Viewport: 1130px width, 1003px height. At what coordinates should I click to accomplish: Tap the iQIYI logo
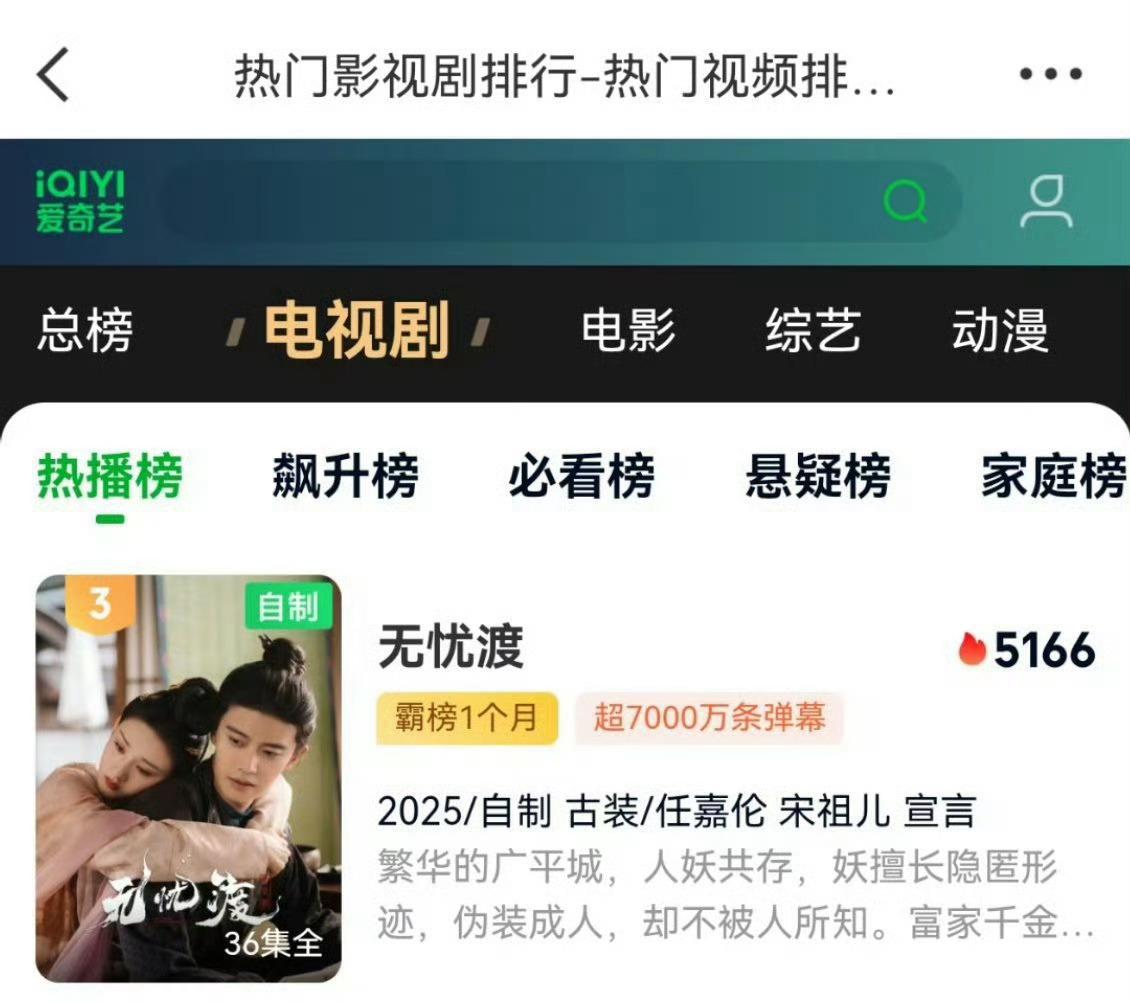[x=80, y=202]
